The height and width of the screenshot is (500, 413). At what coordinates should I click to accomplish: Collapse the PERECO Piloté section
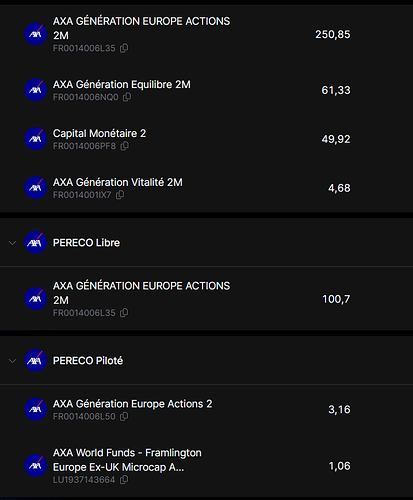12,361
